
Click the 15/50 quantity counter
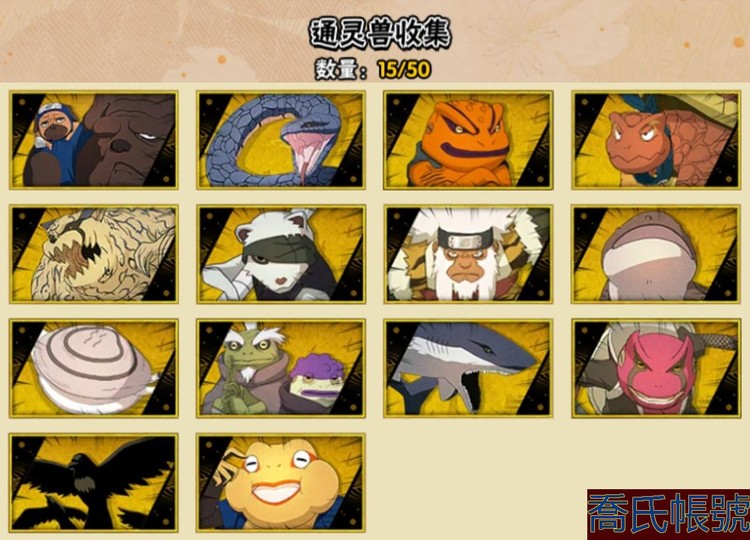[x=404, y=70]
